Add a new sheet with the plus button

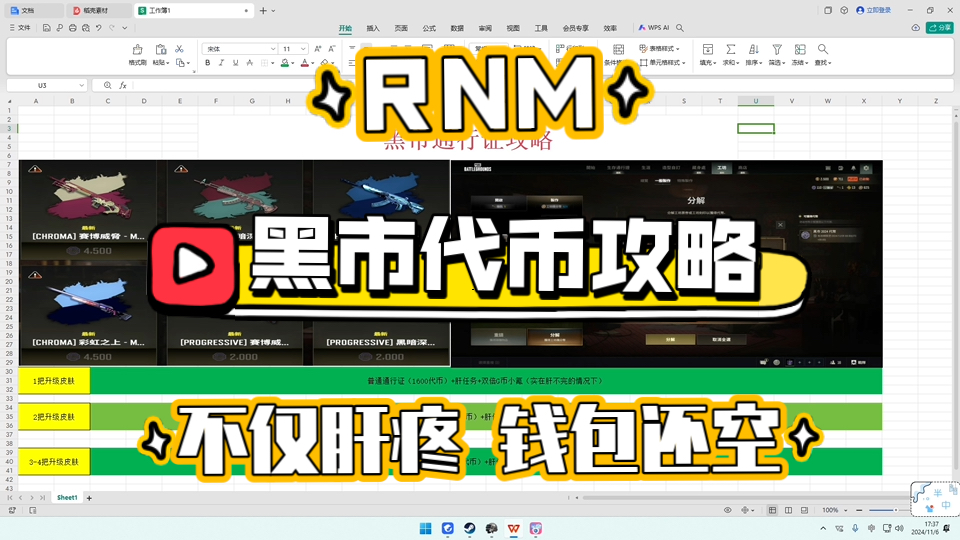(89, 498)
